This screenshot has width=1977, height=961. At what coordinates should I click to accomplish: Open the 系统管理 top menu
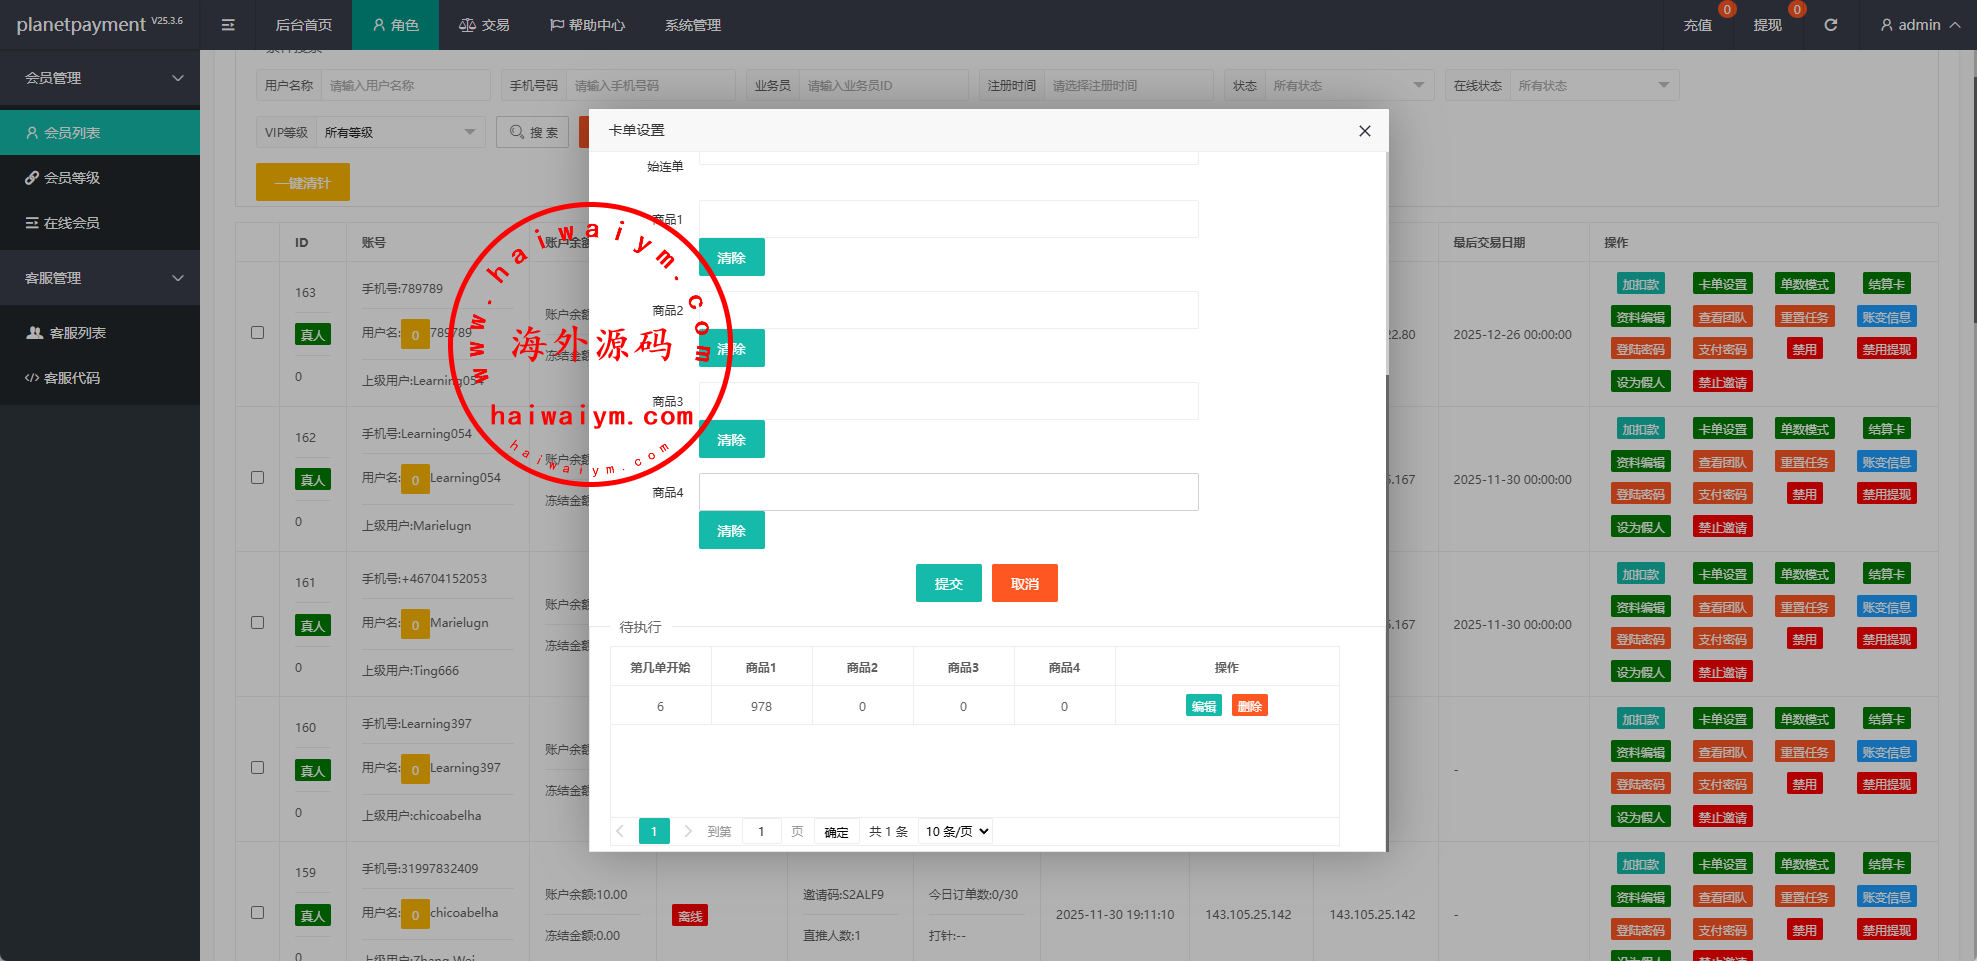point(692,25)
